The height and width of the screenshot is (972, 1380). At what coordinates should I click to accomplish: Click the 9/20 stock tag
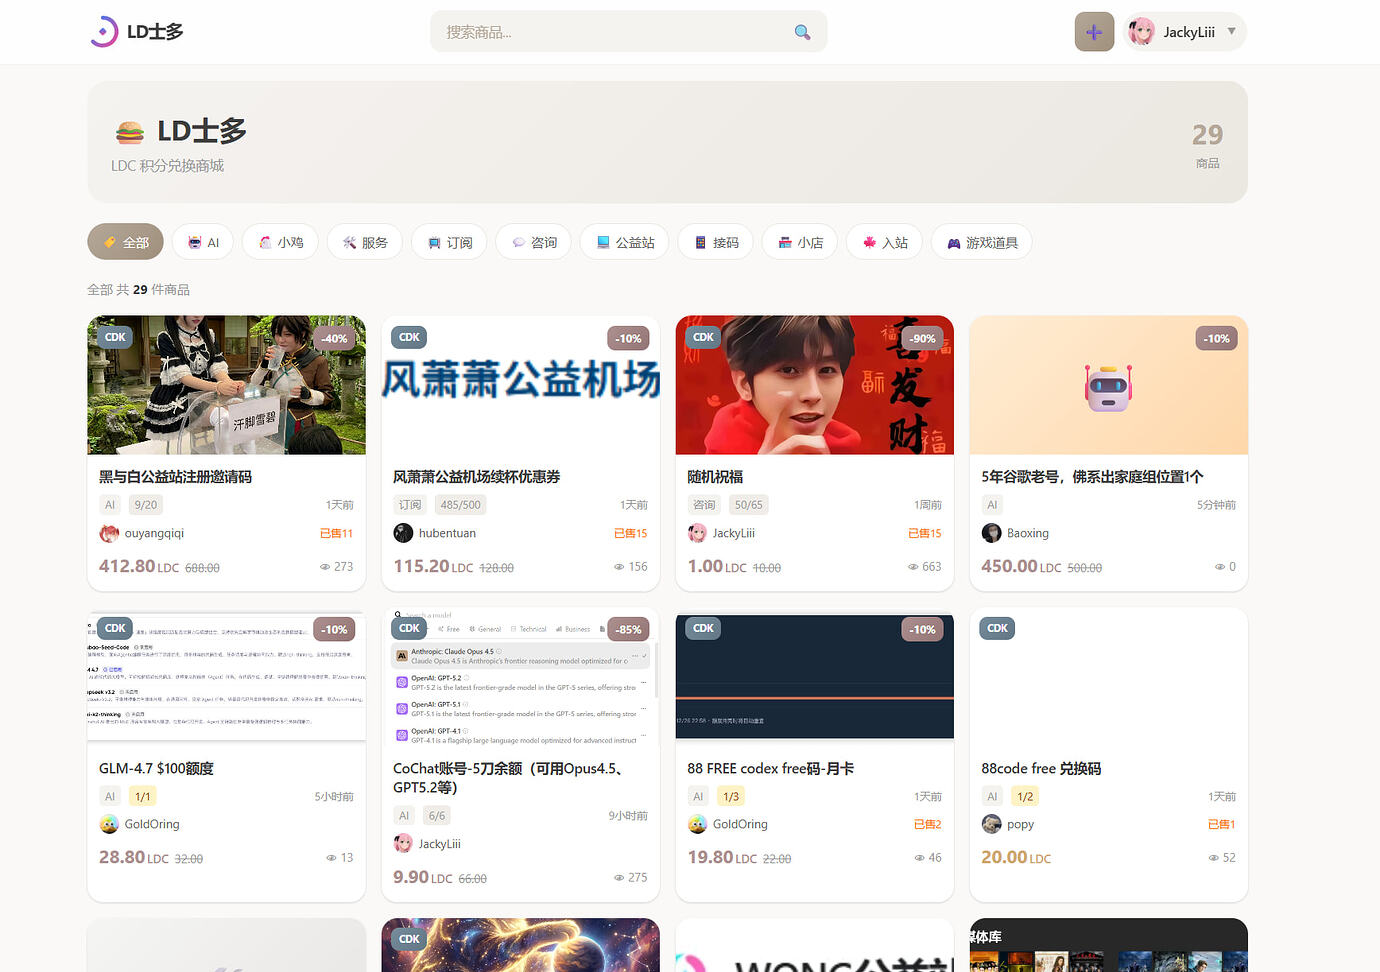(145, 505)
